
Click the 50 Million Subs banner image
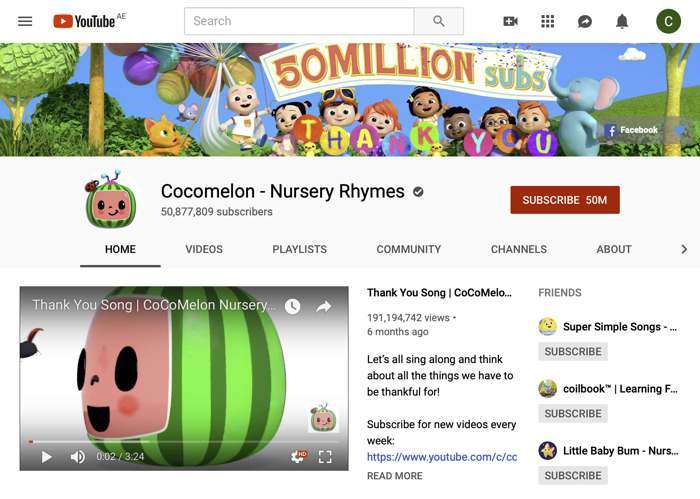tap(350, 100)
